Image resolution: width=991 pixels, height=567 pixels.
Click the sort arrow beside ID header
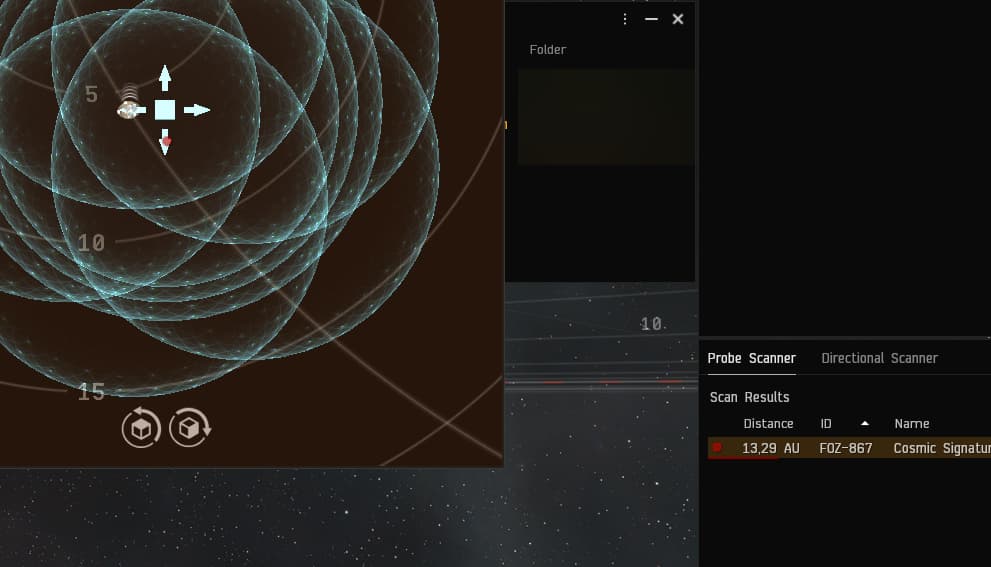pos(865,424)
